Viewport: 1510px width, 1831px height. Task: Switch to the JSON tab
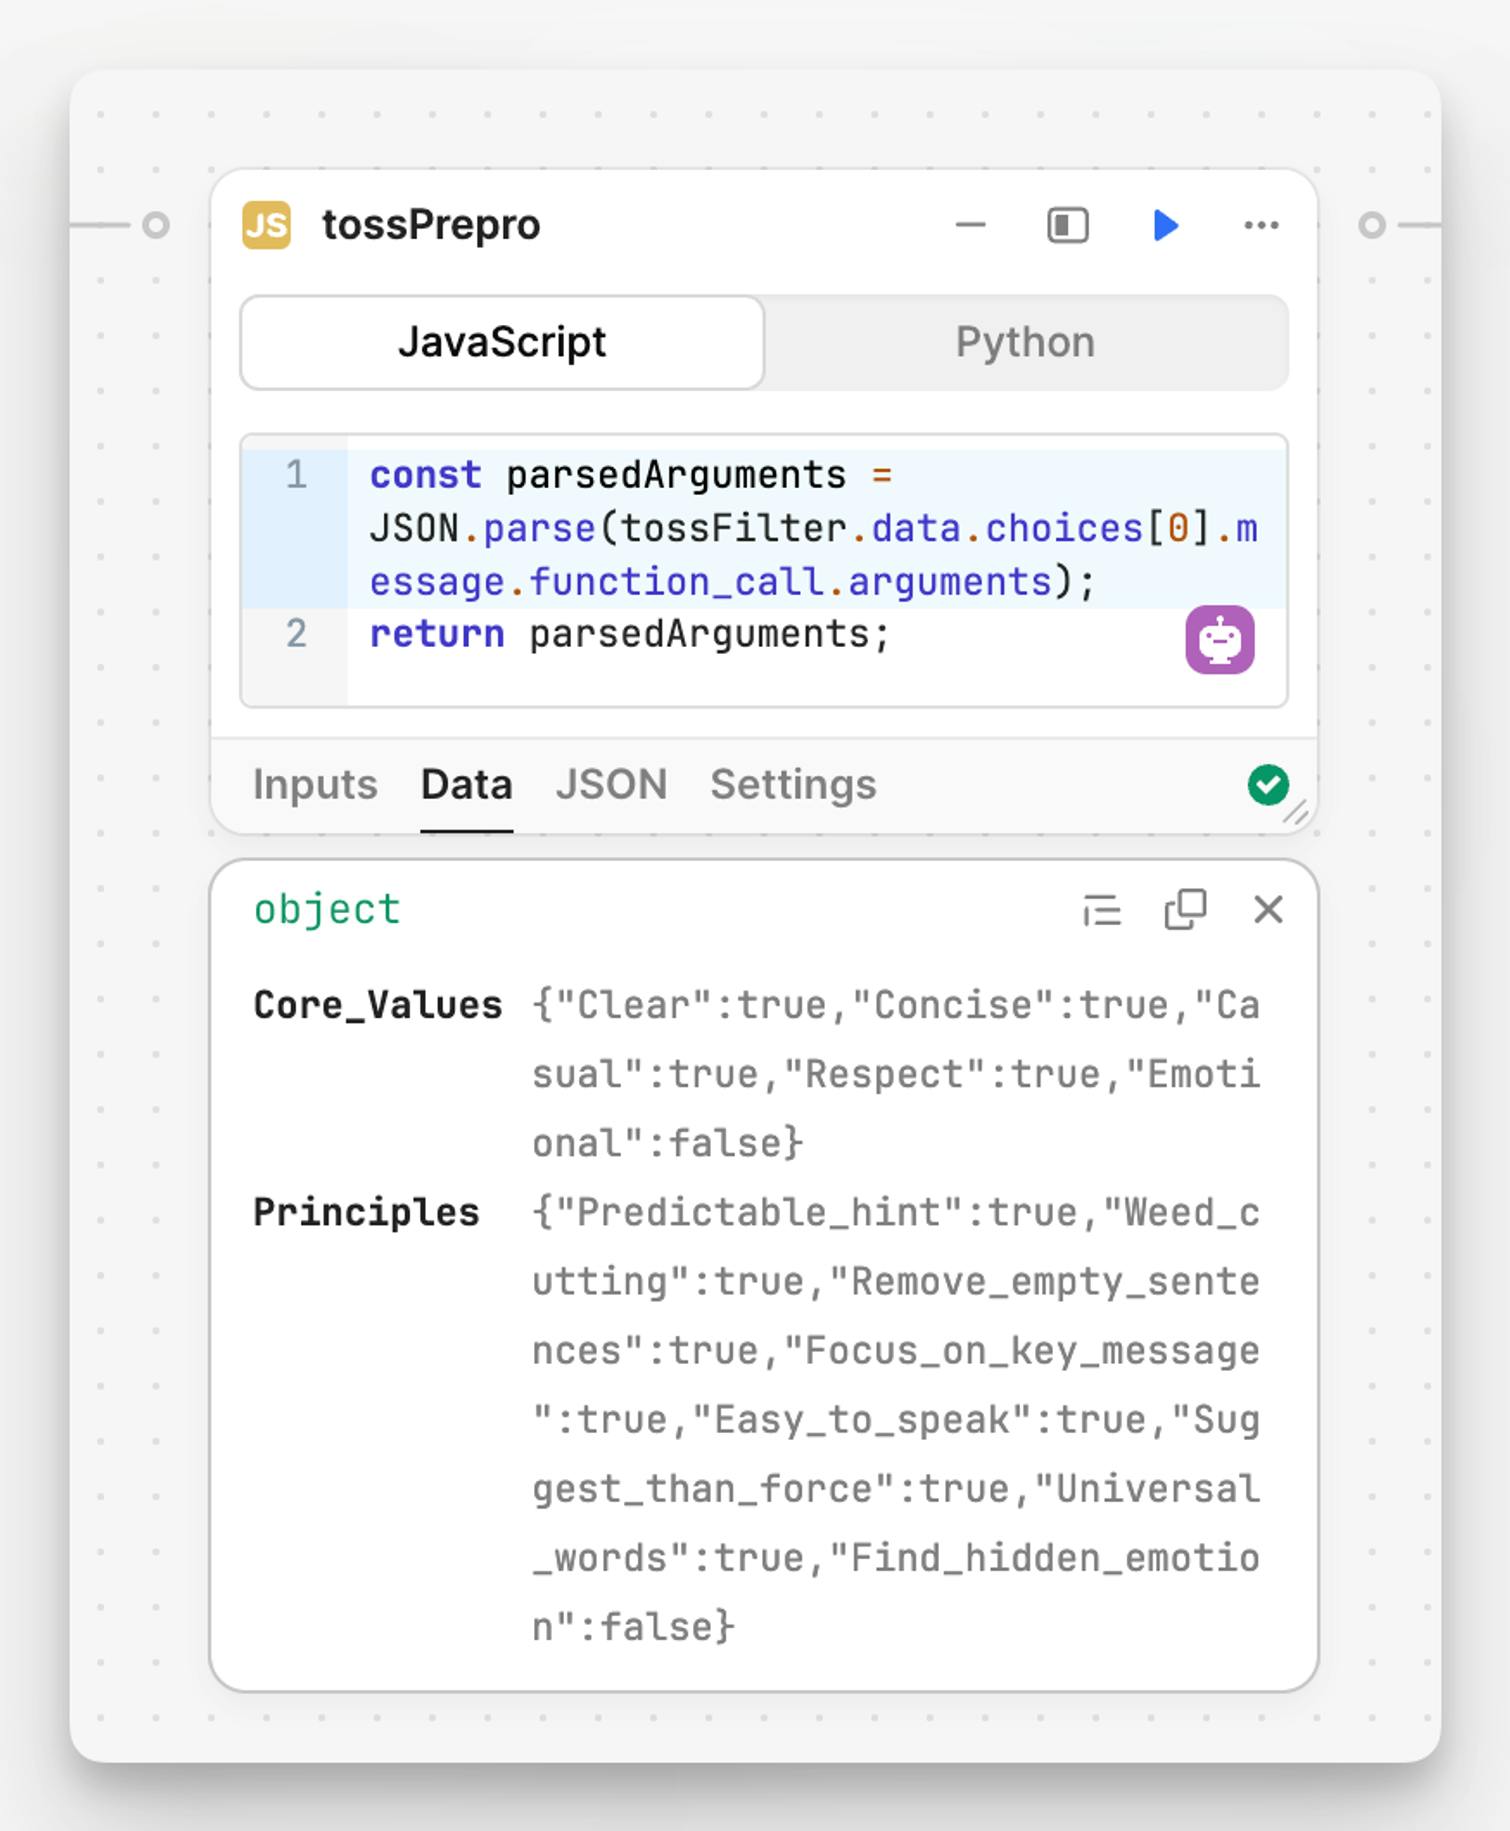click(x=611, y=785)
